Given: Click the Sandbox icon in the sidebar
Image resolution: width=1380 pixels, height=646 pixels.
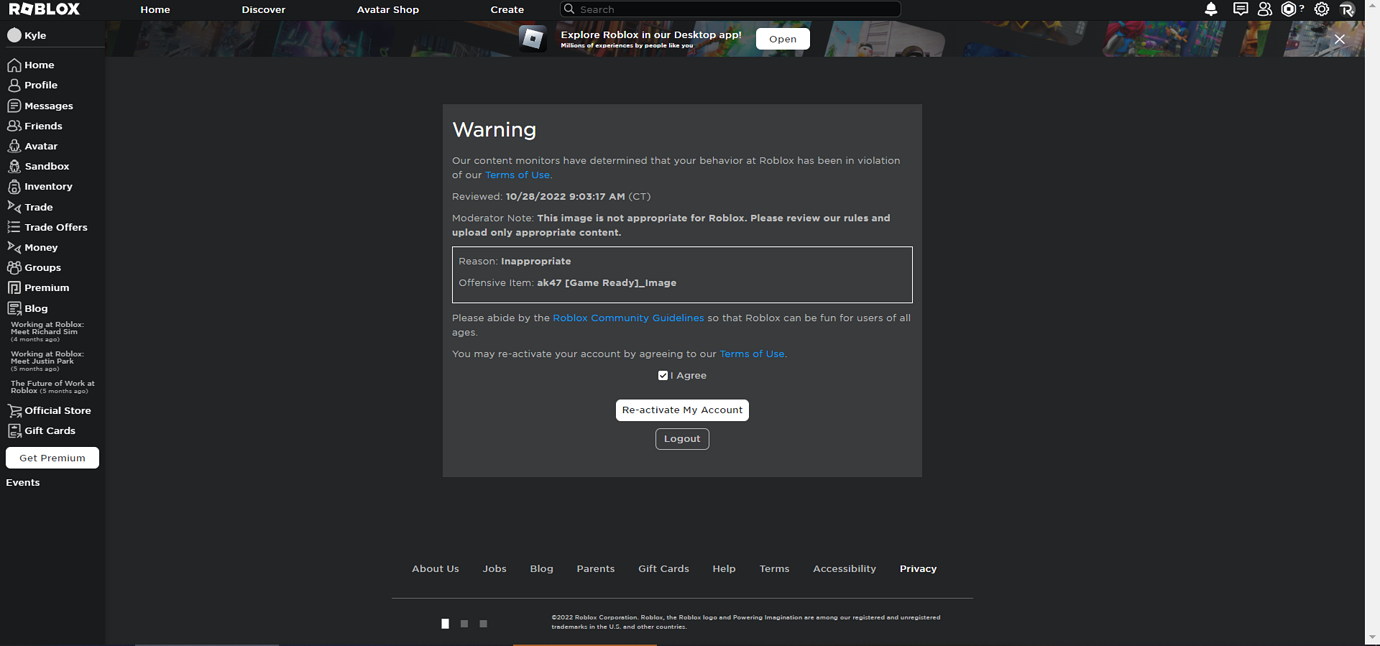Looking at the screenshot, I should (14, 166).
